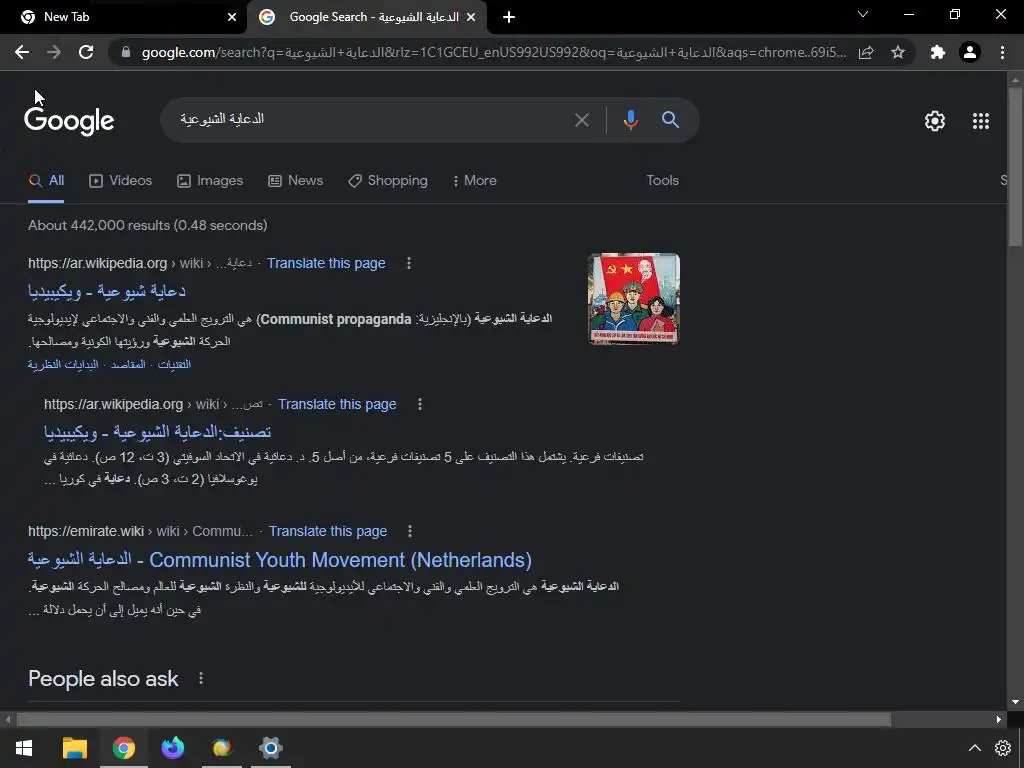
Task: Switch to Images results
Action: 210,181
